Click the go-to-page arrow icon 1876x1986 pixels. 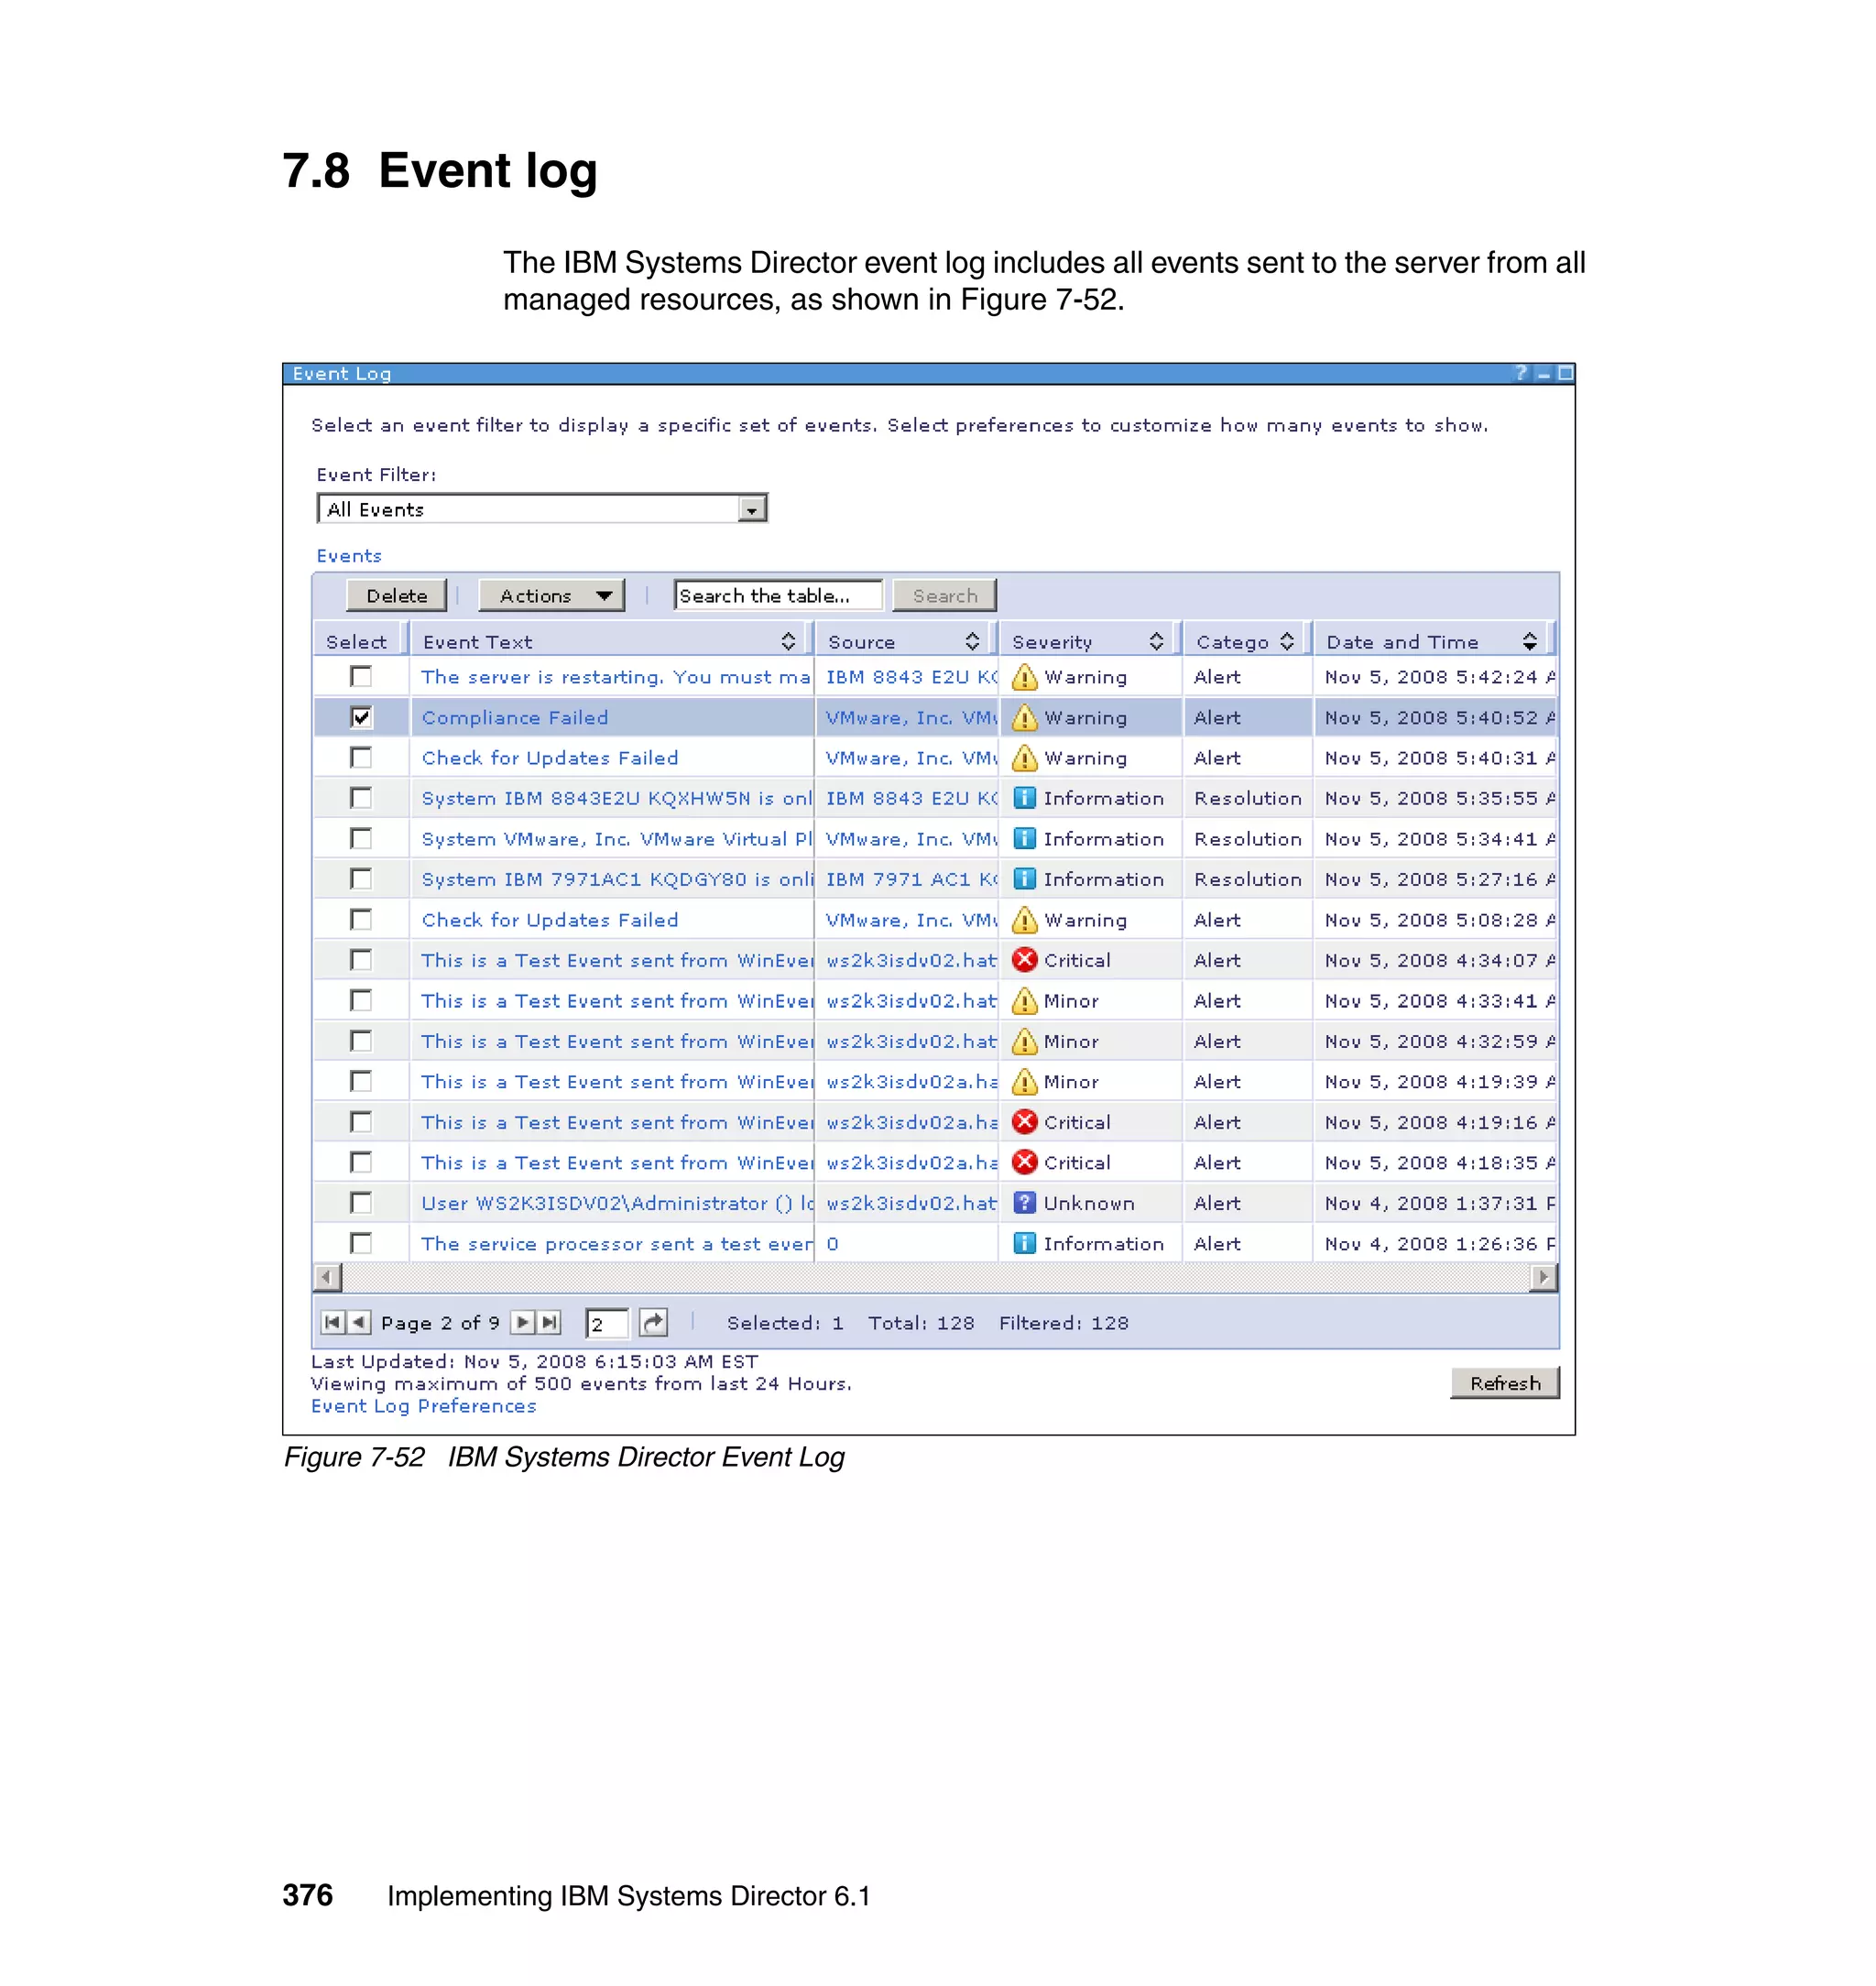pos(653,1322)
